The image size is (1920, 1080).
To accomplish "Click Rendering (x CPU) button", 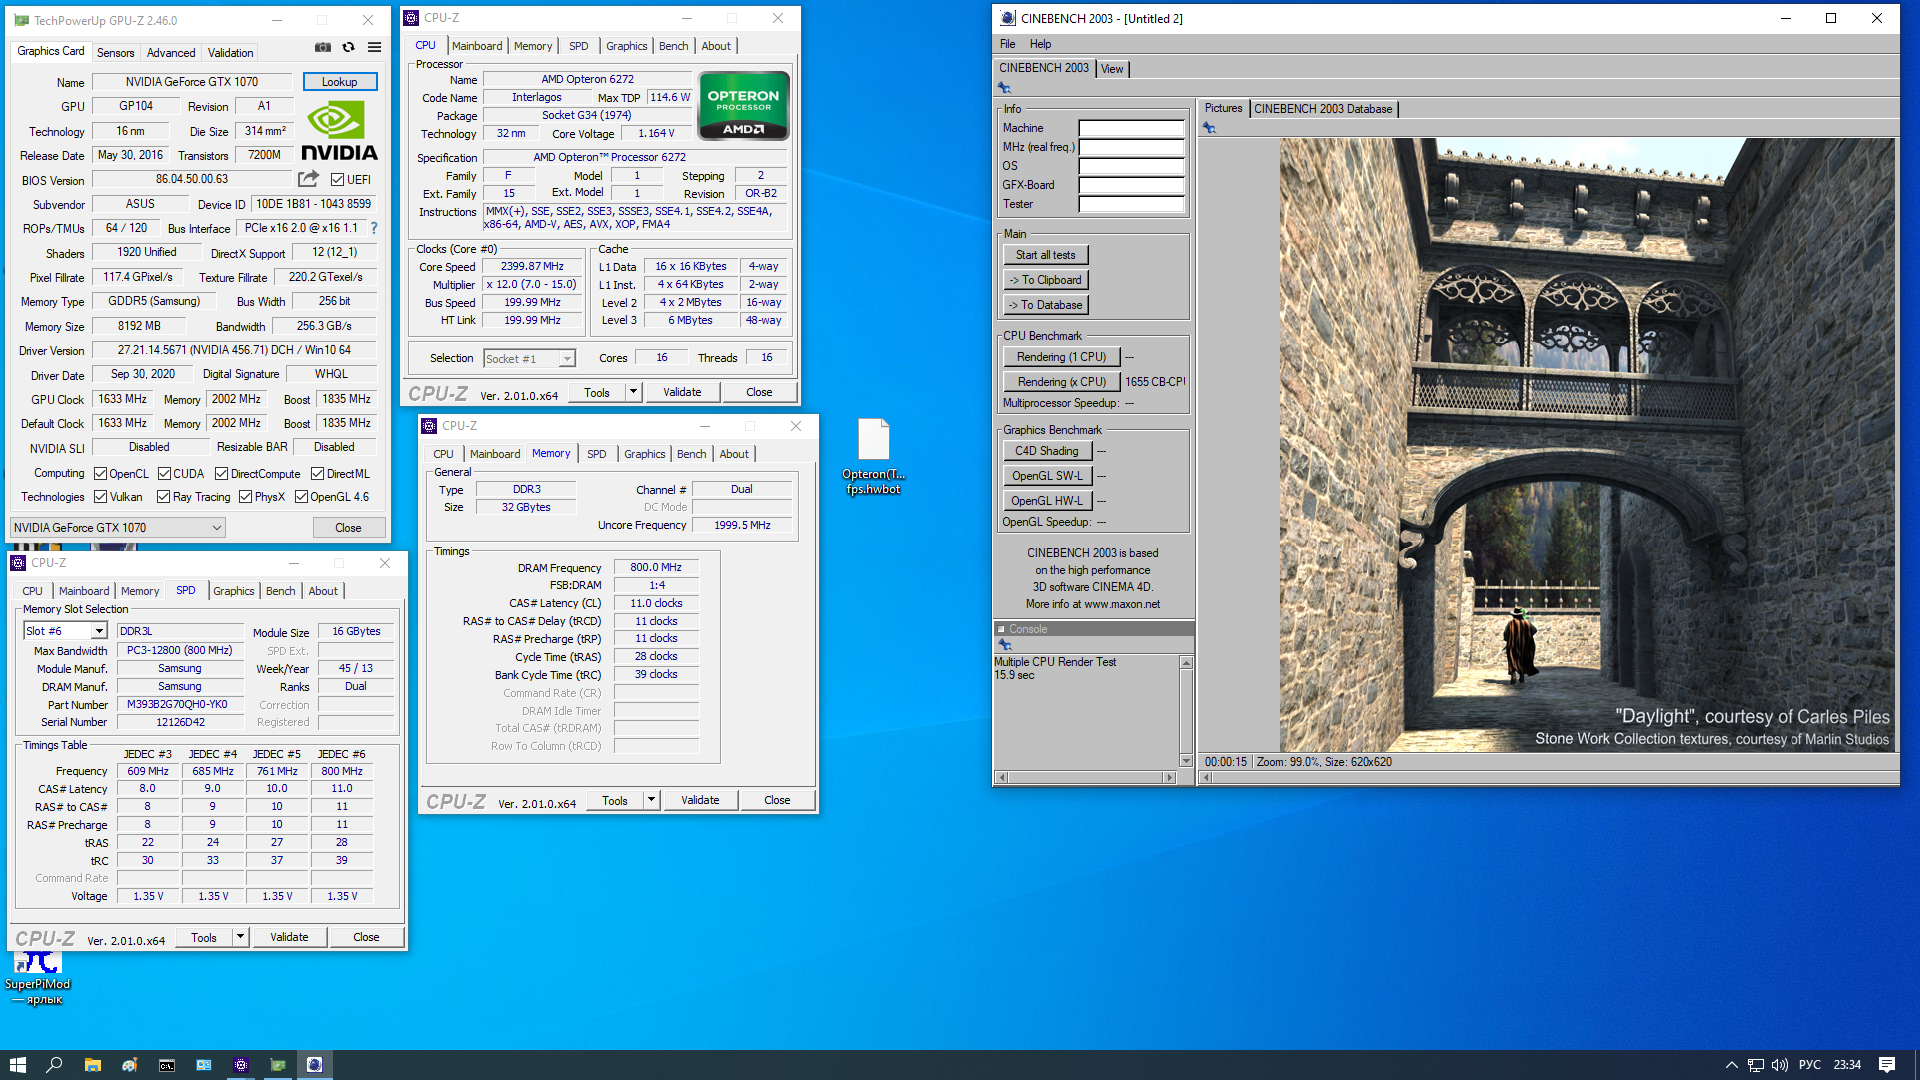I will click(1061, 382).
